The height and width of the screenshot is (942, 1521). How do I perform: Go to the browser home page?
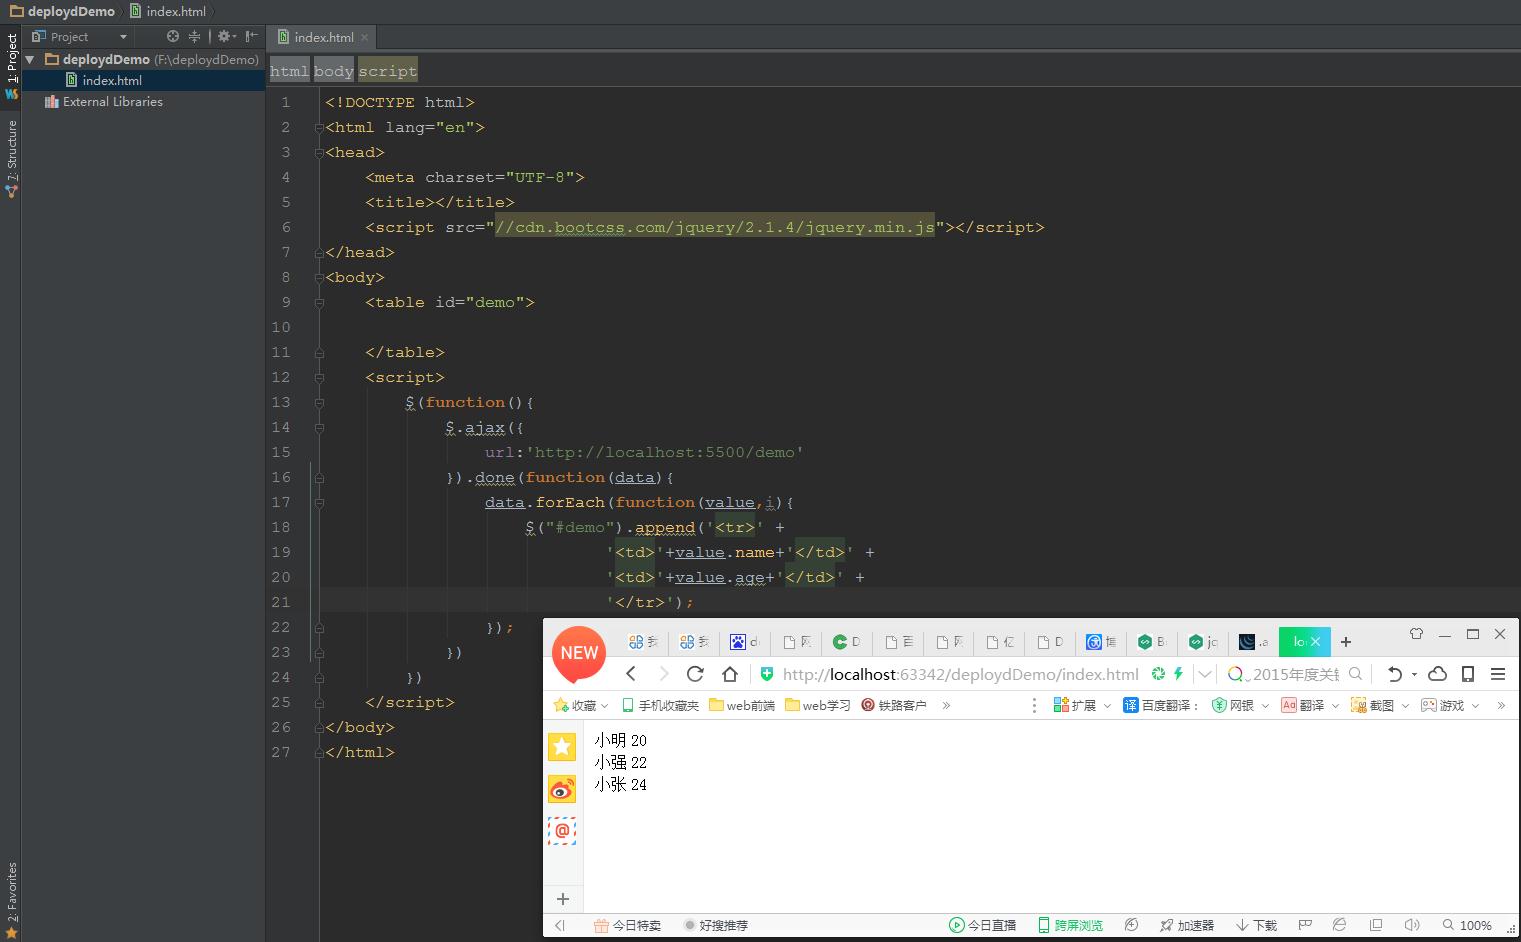click(x=730, y=673)
